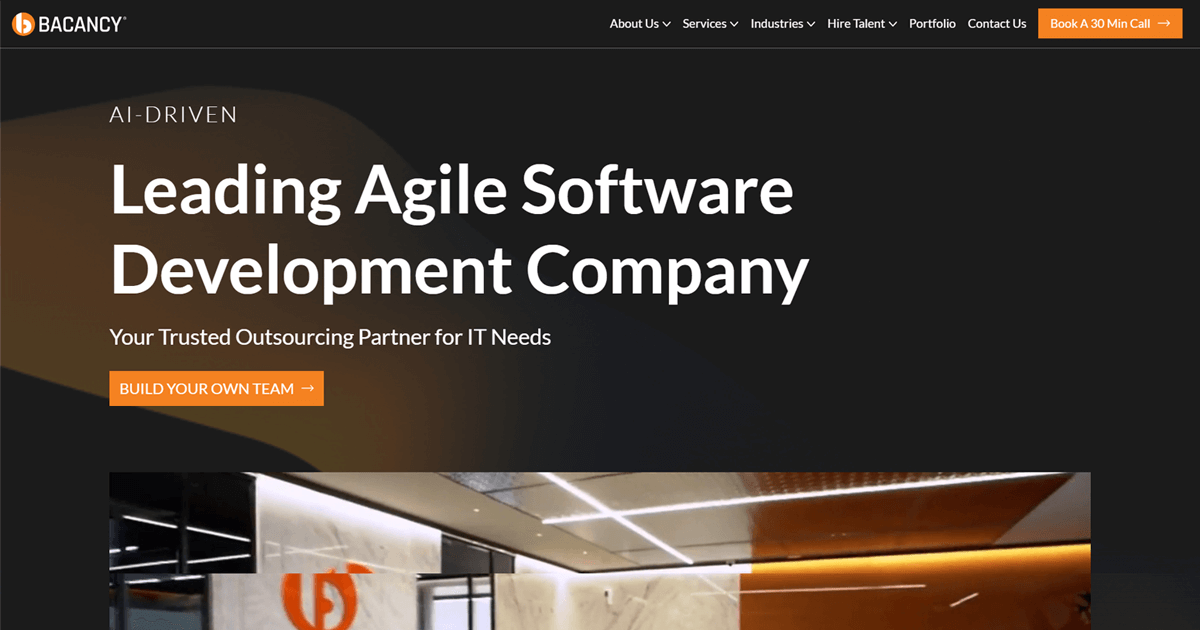Click the Leading Agile Software Development headline

(x=458, y=230)
